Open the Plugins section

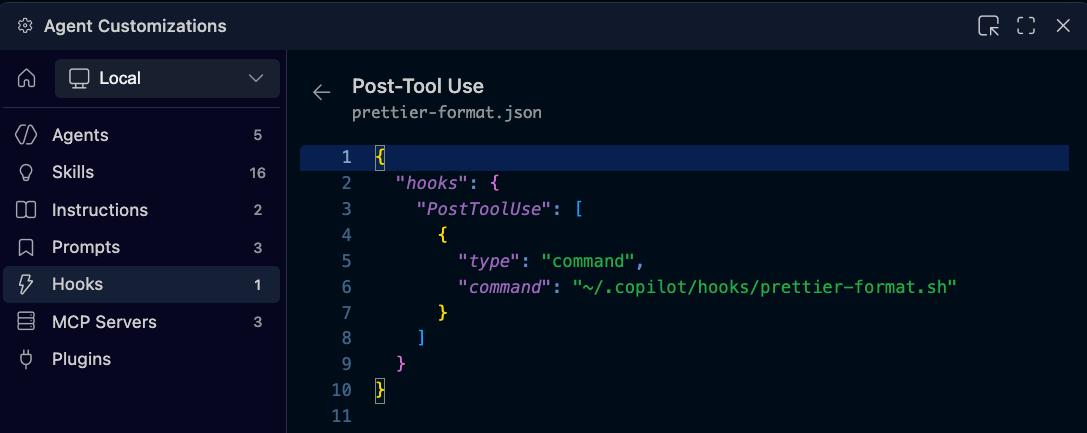tap(141, 360)
